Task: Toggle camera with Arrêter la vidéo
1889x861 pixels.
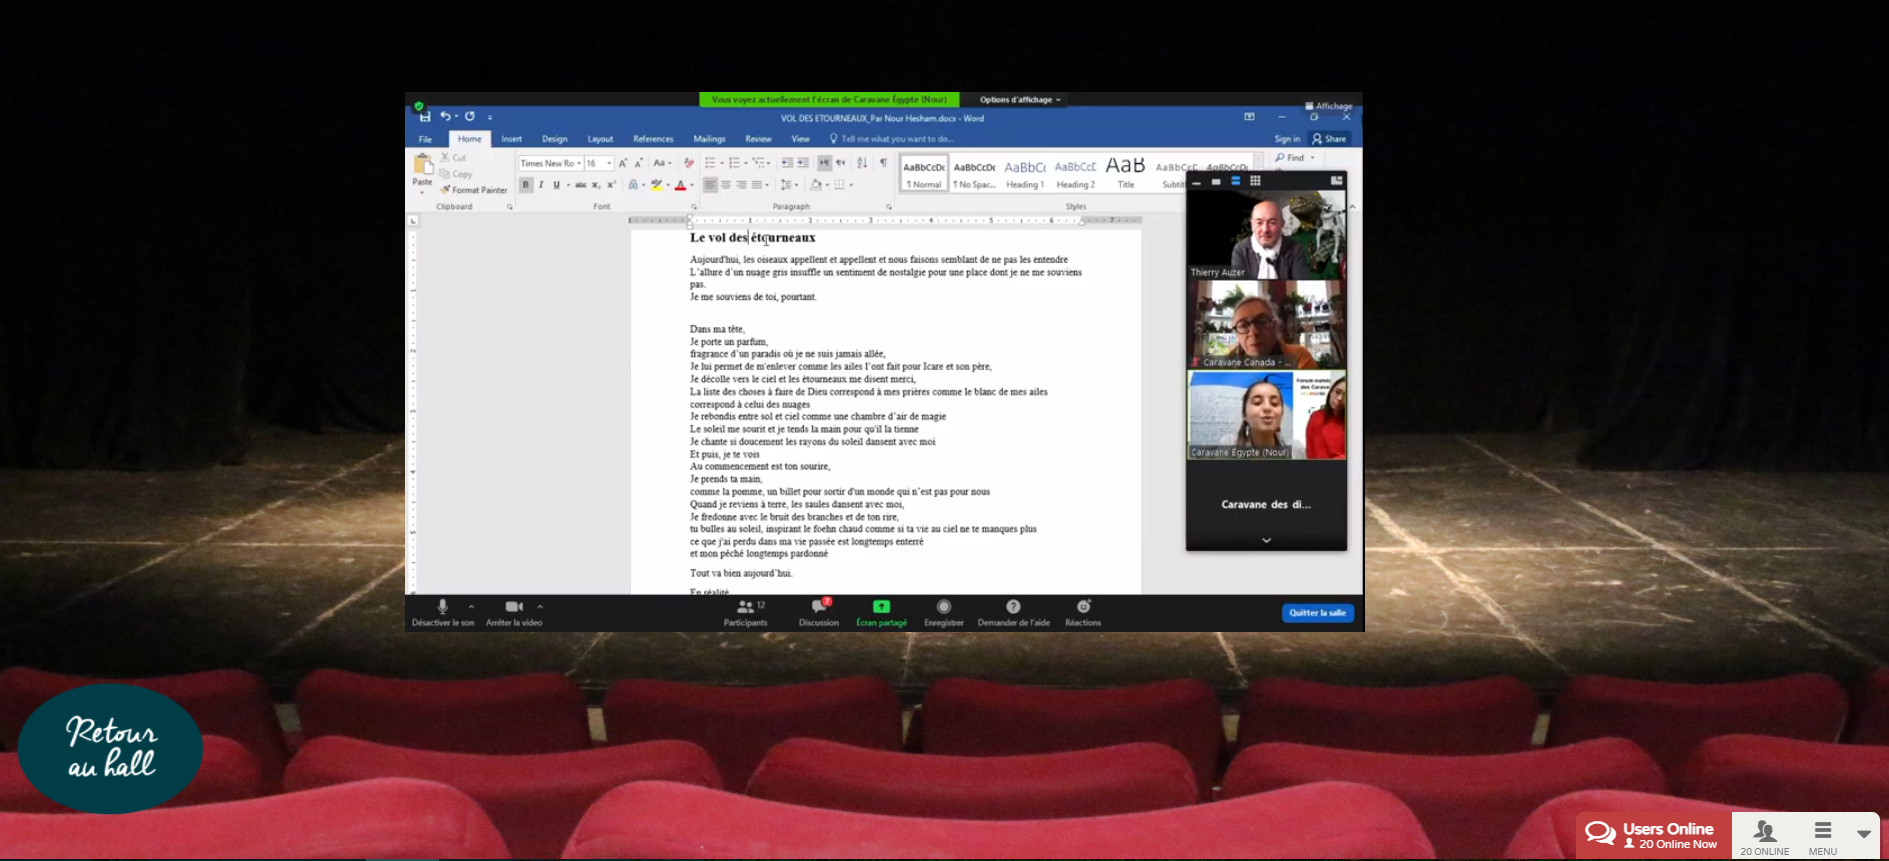Action: (514, 607)
